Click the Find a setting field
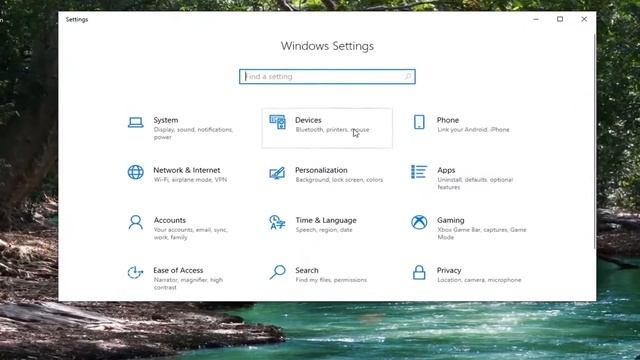Screen dimensions: 640x360 [327, 77]
